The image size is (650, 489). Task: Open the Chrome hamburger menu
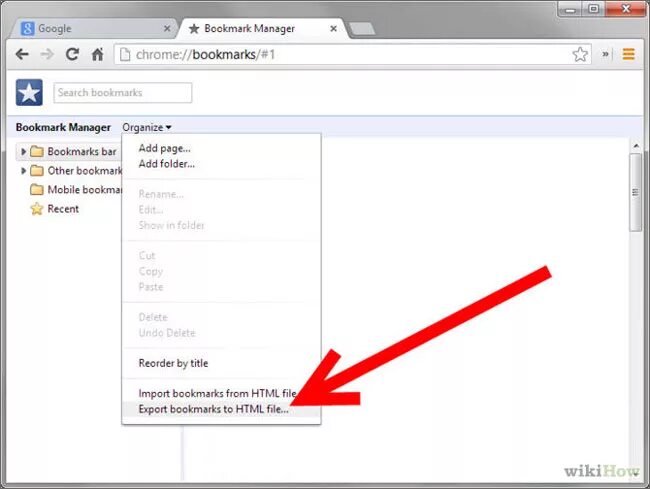(x=628, y=54)
